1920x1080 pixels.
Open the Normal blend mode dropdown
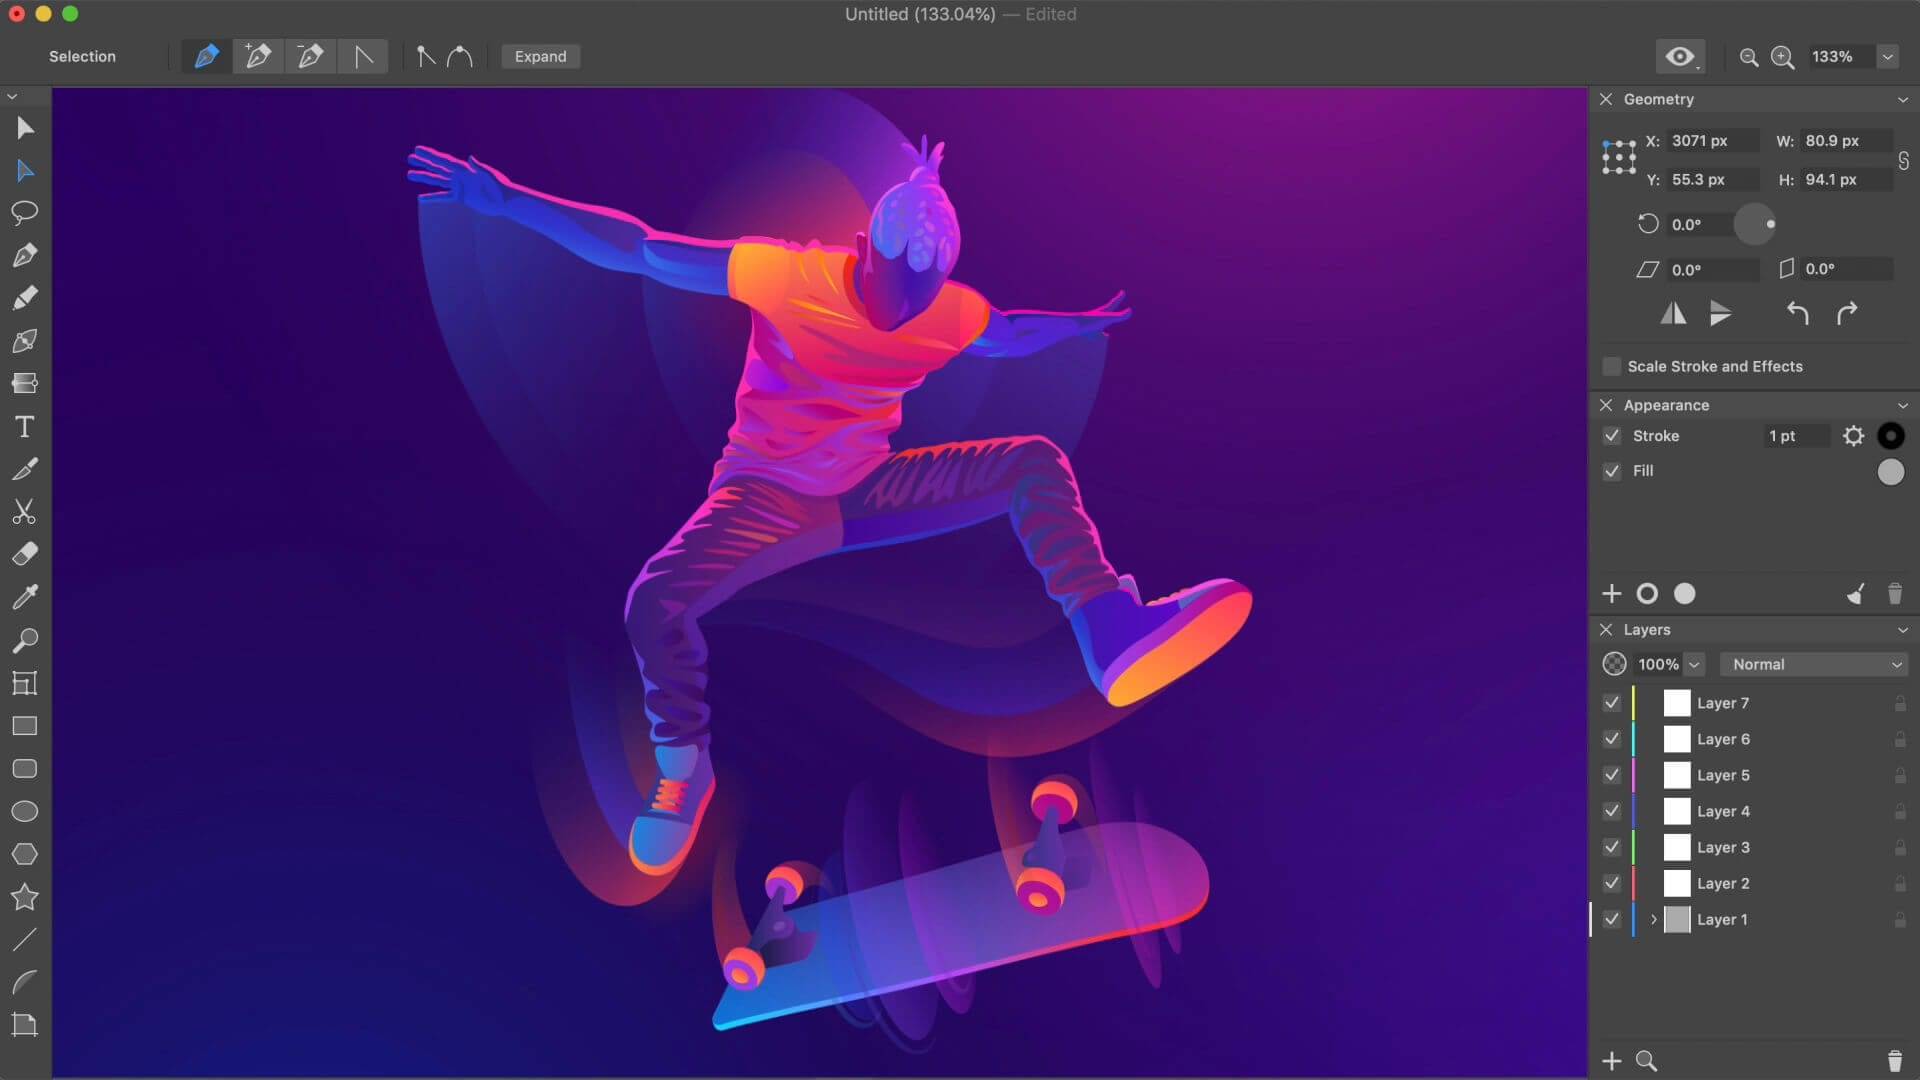click(x=1814, y=664)
